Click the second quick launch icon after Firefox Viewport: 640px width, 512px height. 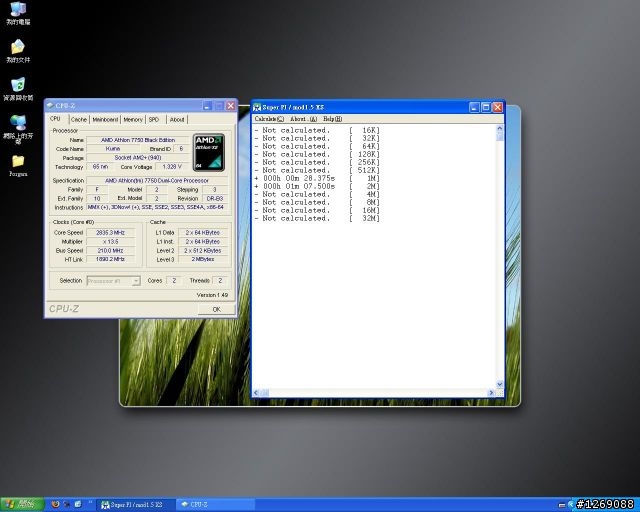[67, 505]
